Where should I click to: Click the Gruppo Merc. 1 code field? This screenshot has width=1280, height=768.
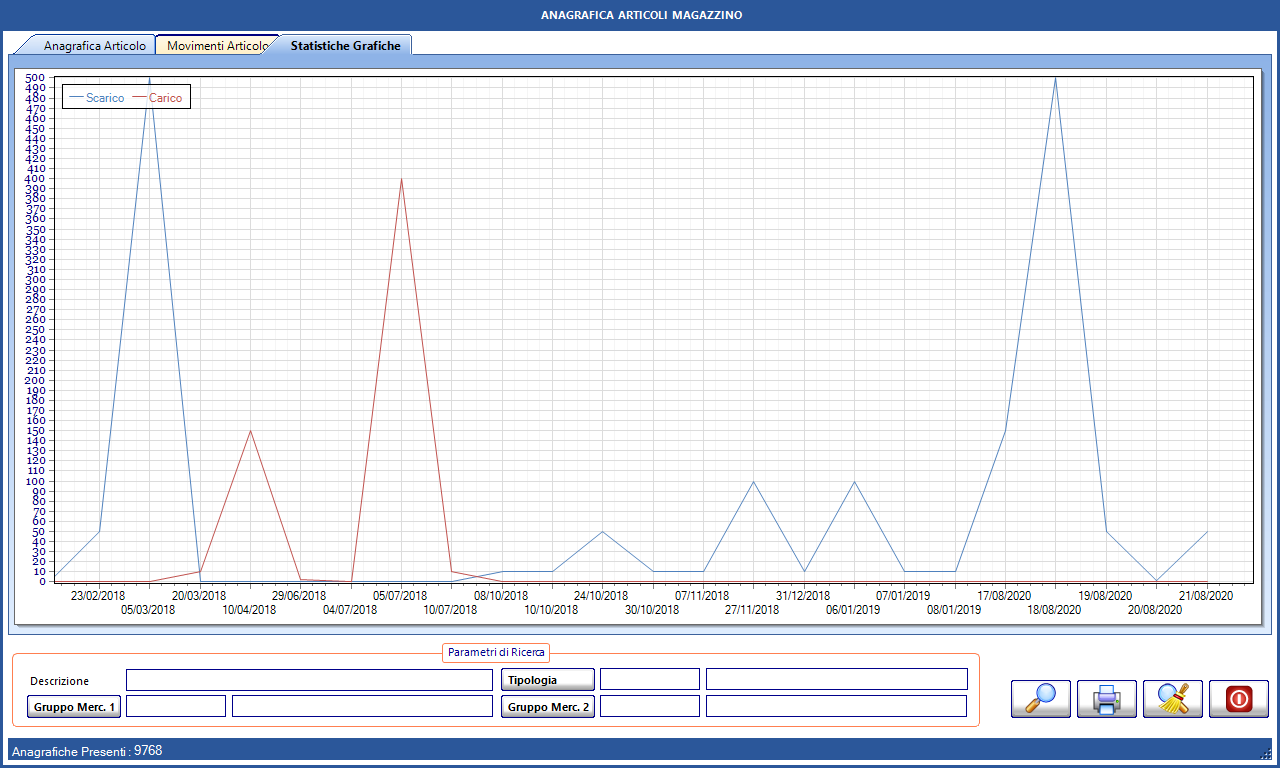point(176,707)
